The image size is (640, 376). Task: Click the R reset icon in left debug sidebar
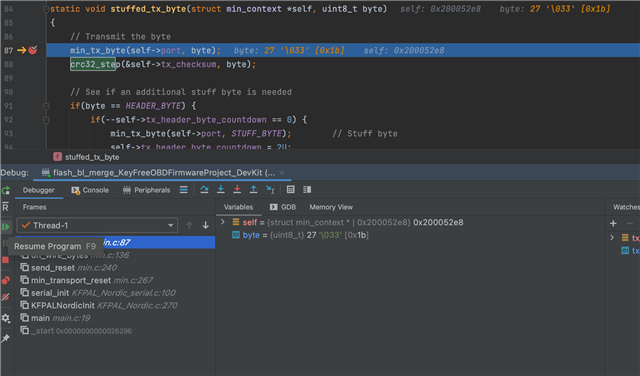5,207
